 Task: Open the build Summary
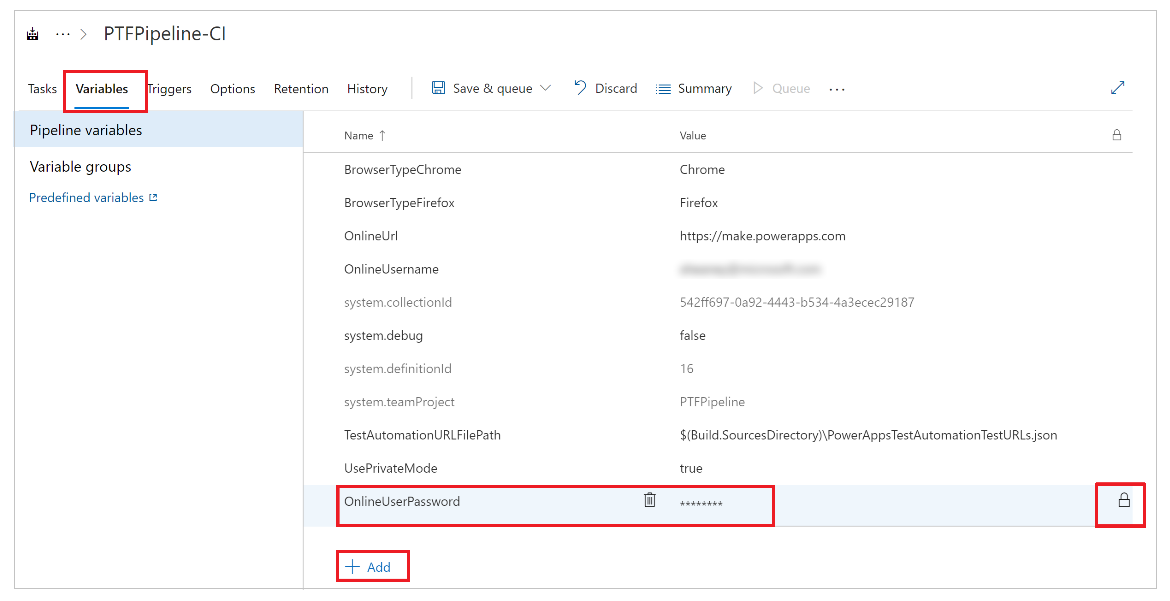[693, 89]
